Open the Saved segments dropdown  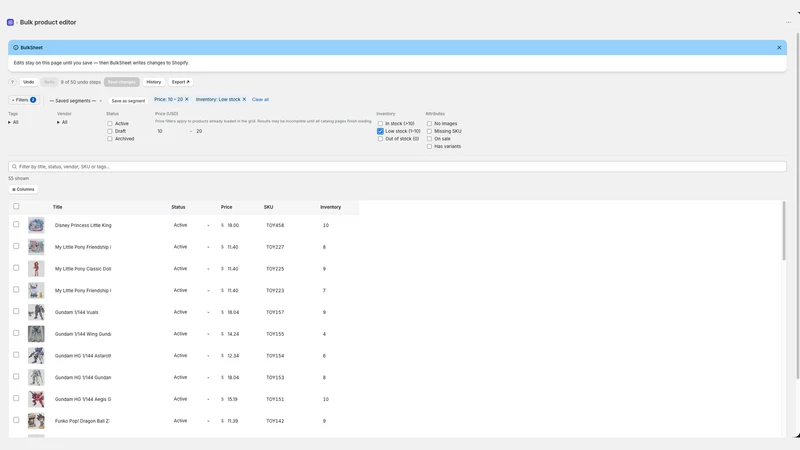(76, 101)
